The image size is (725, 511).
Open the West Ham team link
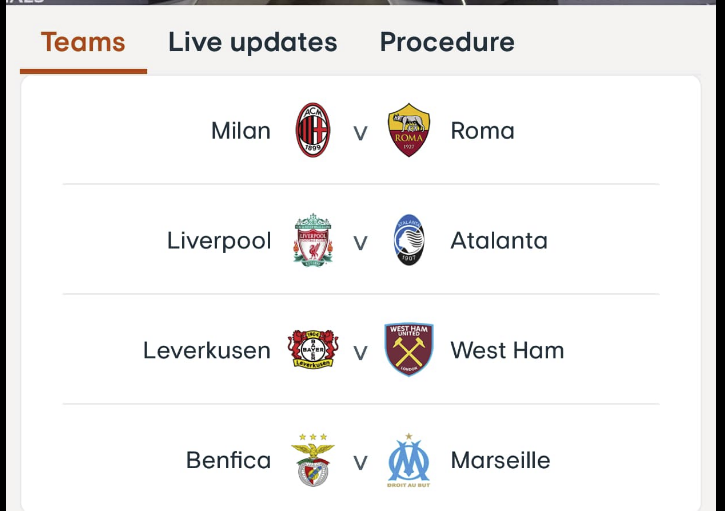tap(507, 351)
